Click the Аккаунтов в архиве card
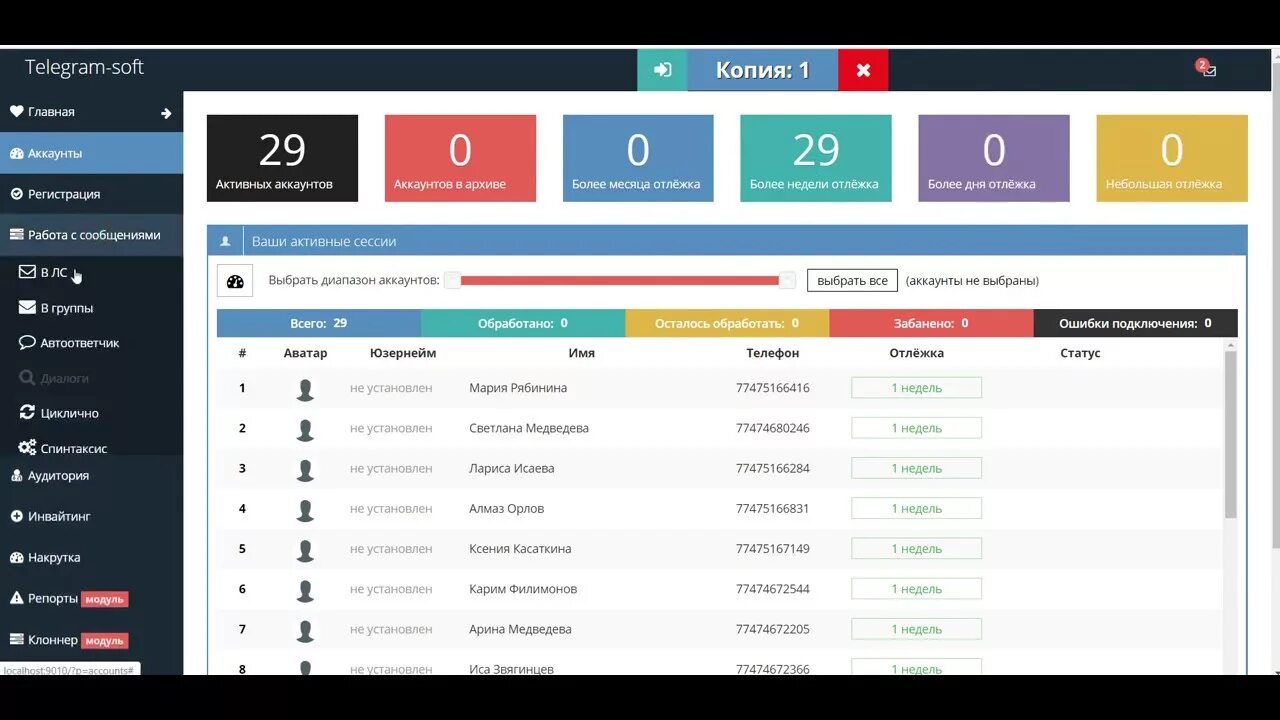Screen dimensions: 1280x720 click(460, 158)
